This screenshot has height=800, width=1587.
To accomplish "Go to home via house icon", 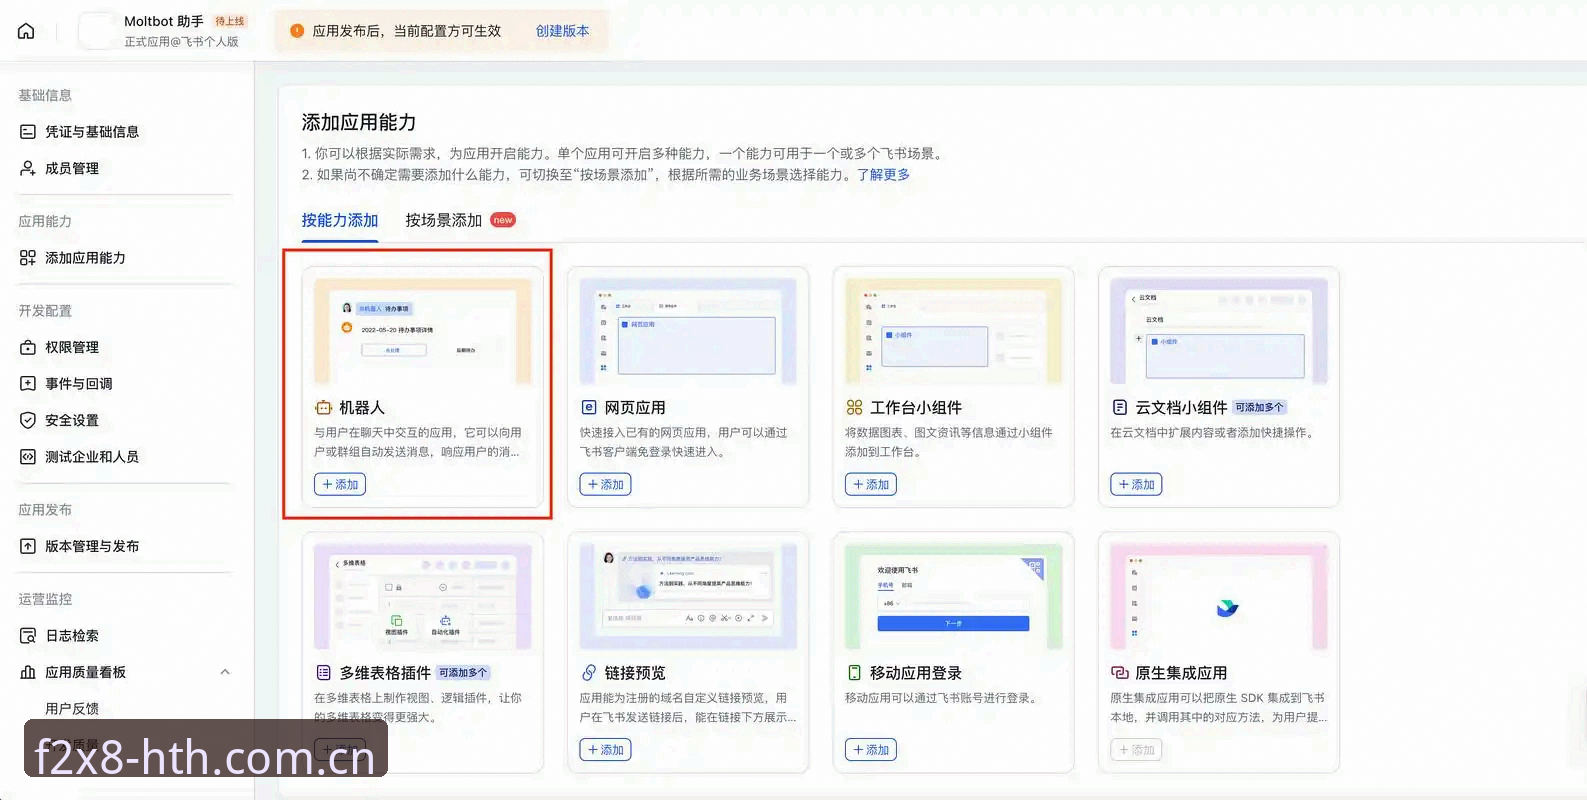I will [x=26, y=31].
